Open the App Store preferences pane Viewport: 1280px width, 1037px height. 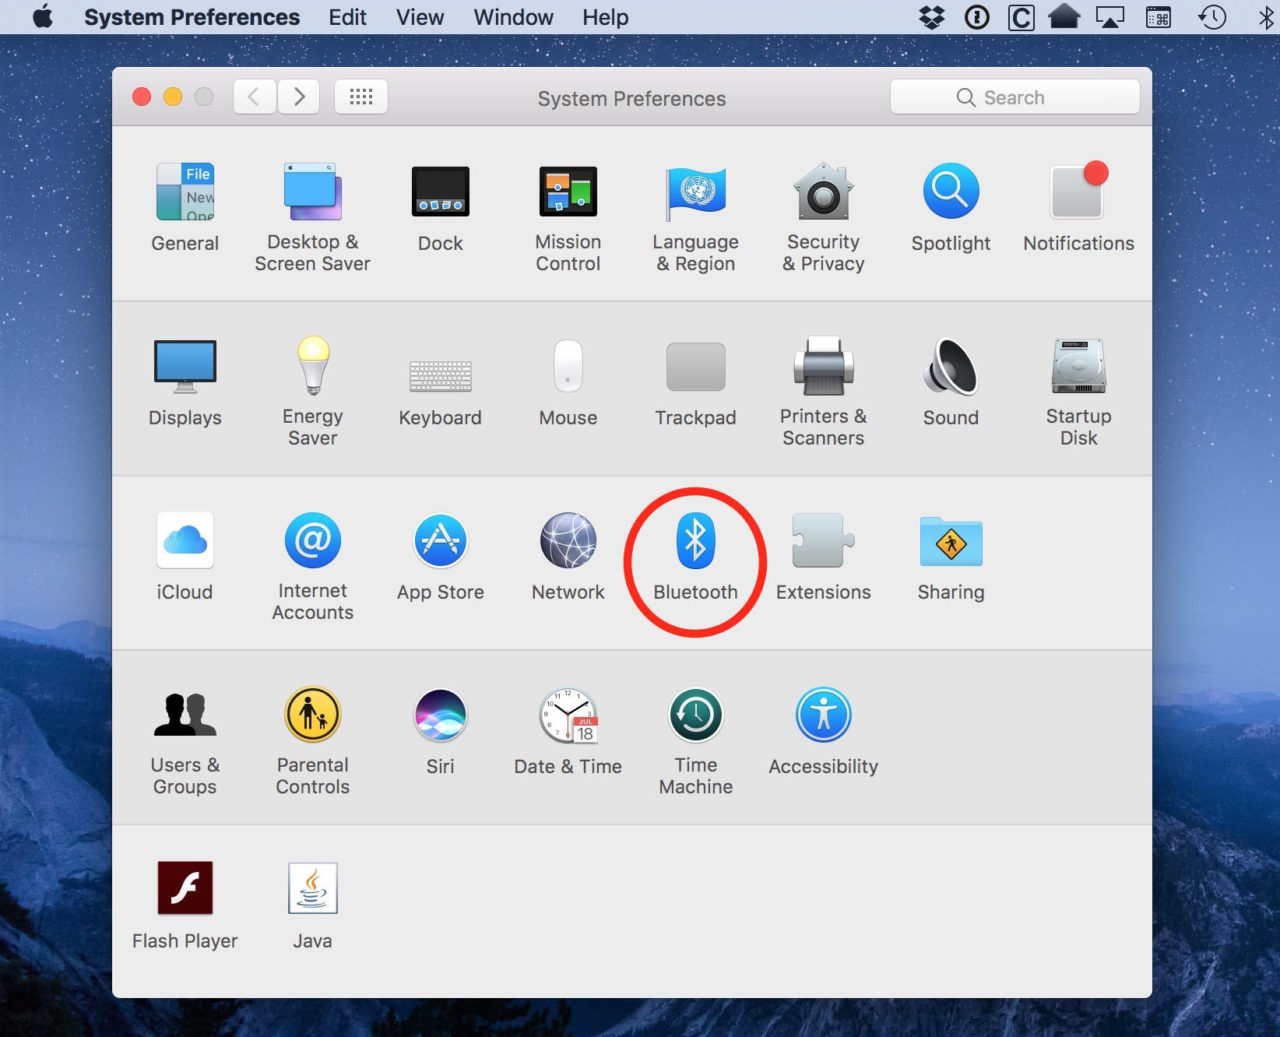point(440,557)
